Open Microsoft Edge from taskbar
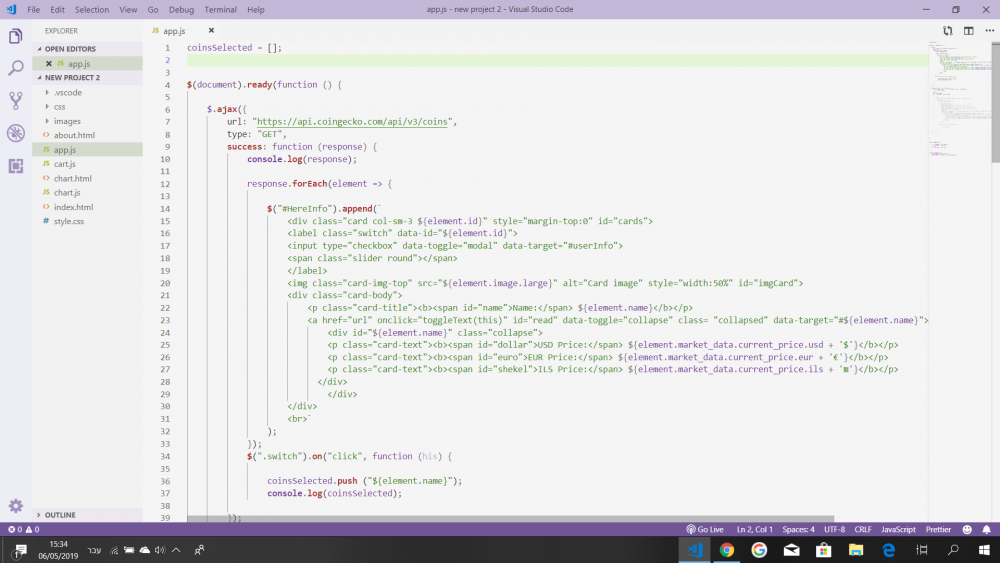This screenshot has width=1000, height=563. pos(888,550)
